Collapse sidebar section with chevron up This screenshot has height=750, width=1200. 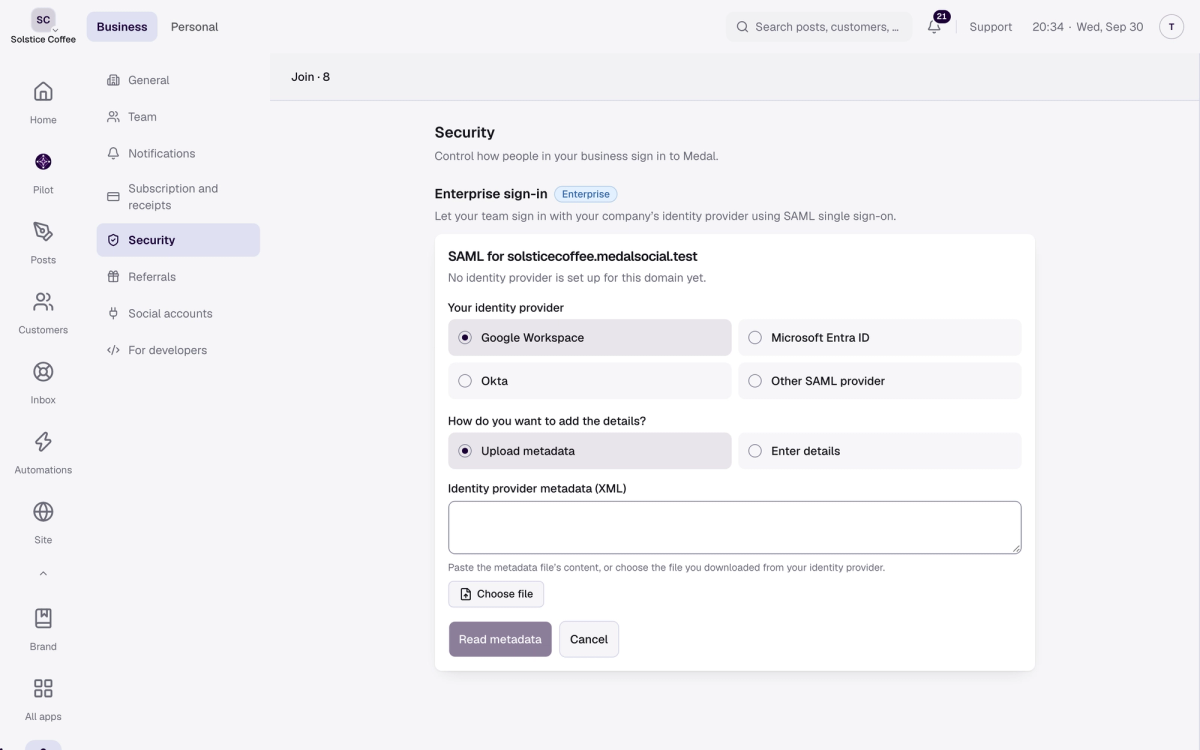coord(43,574)
